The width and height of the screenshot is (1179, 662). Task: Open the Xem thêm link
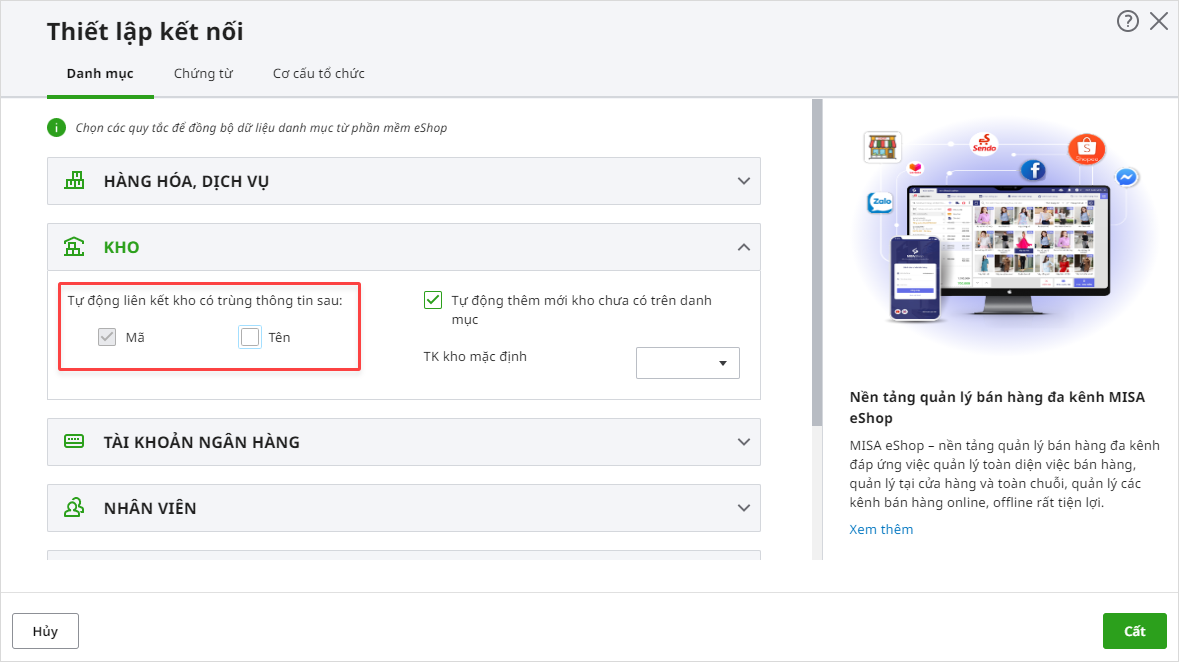coord(881,529)
